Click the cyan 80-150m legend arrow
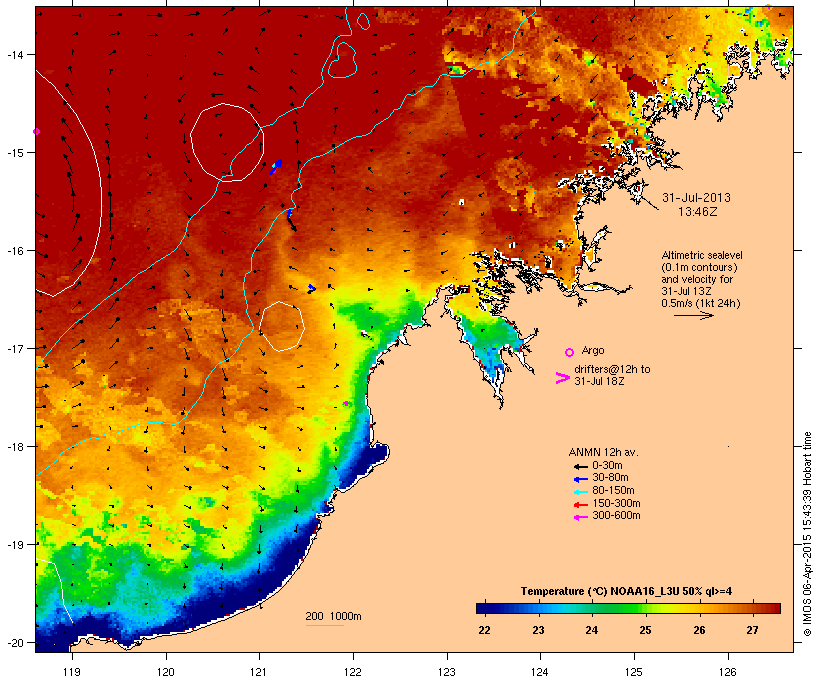 [580, 492]
